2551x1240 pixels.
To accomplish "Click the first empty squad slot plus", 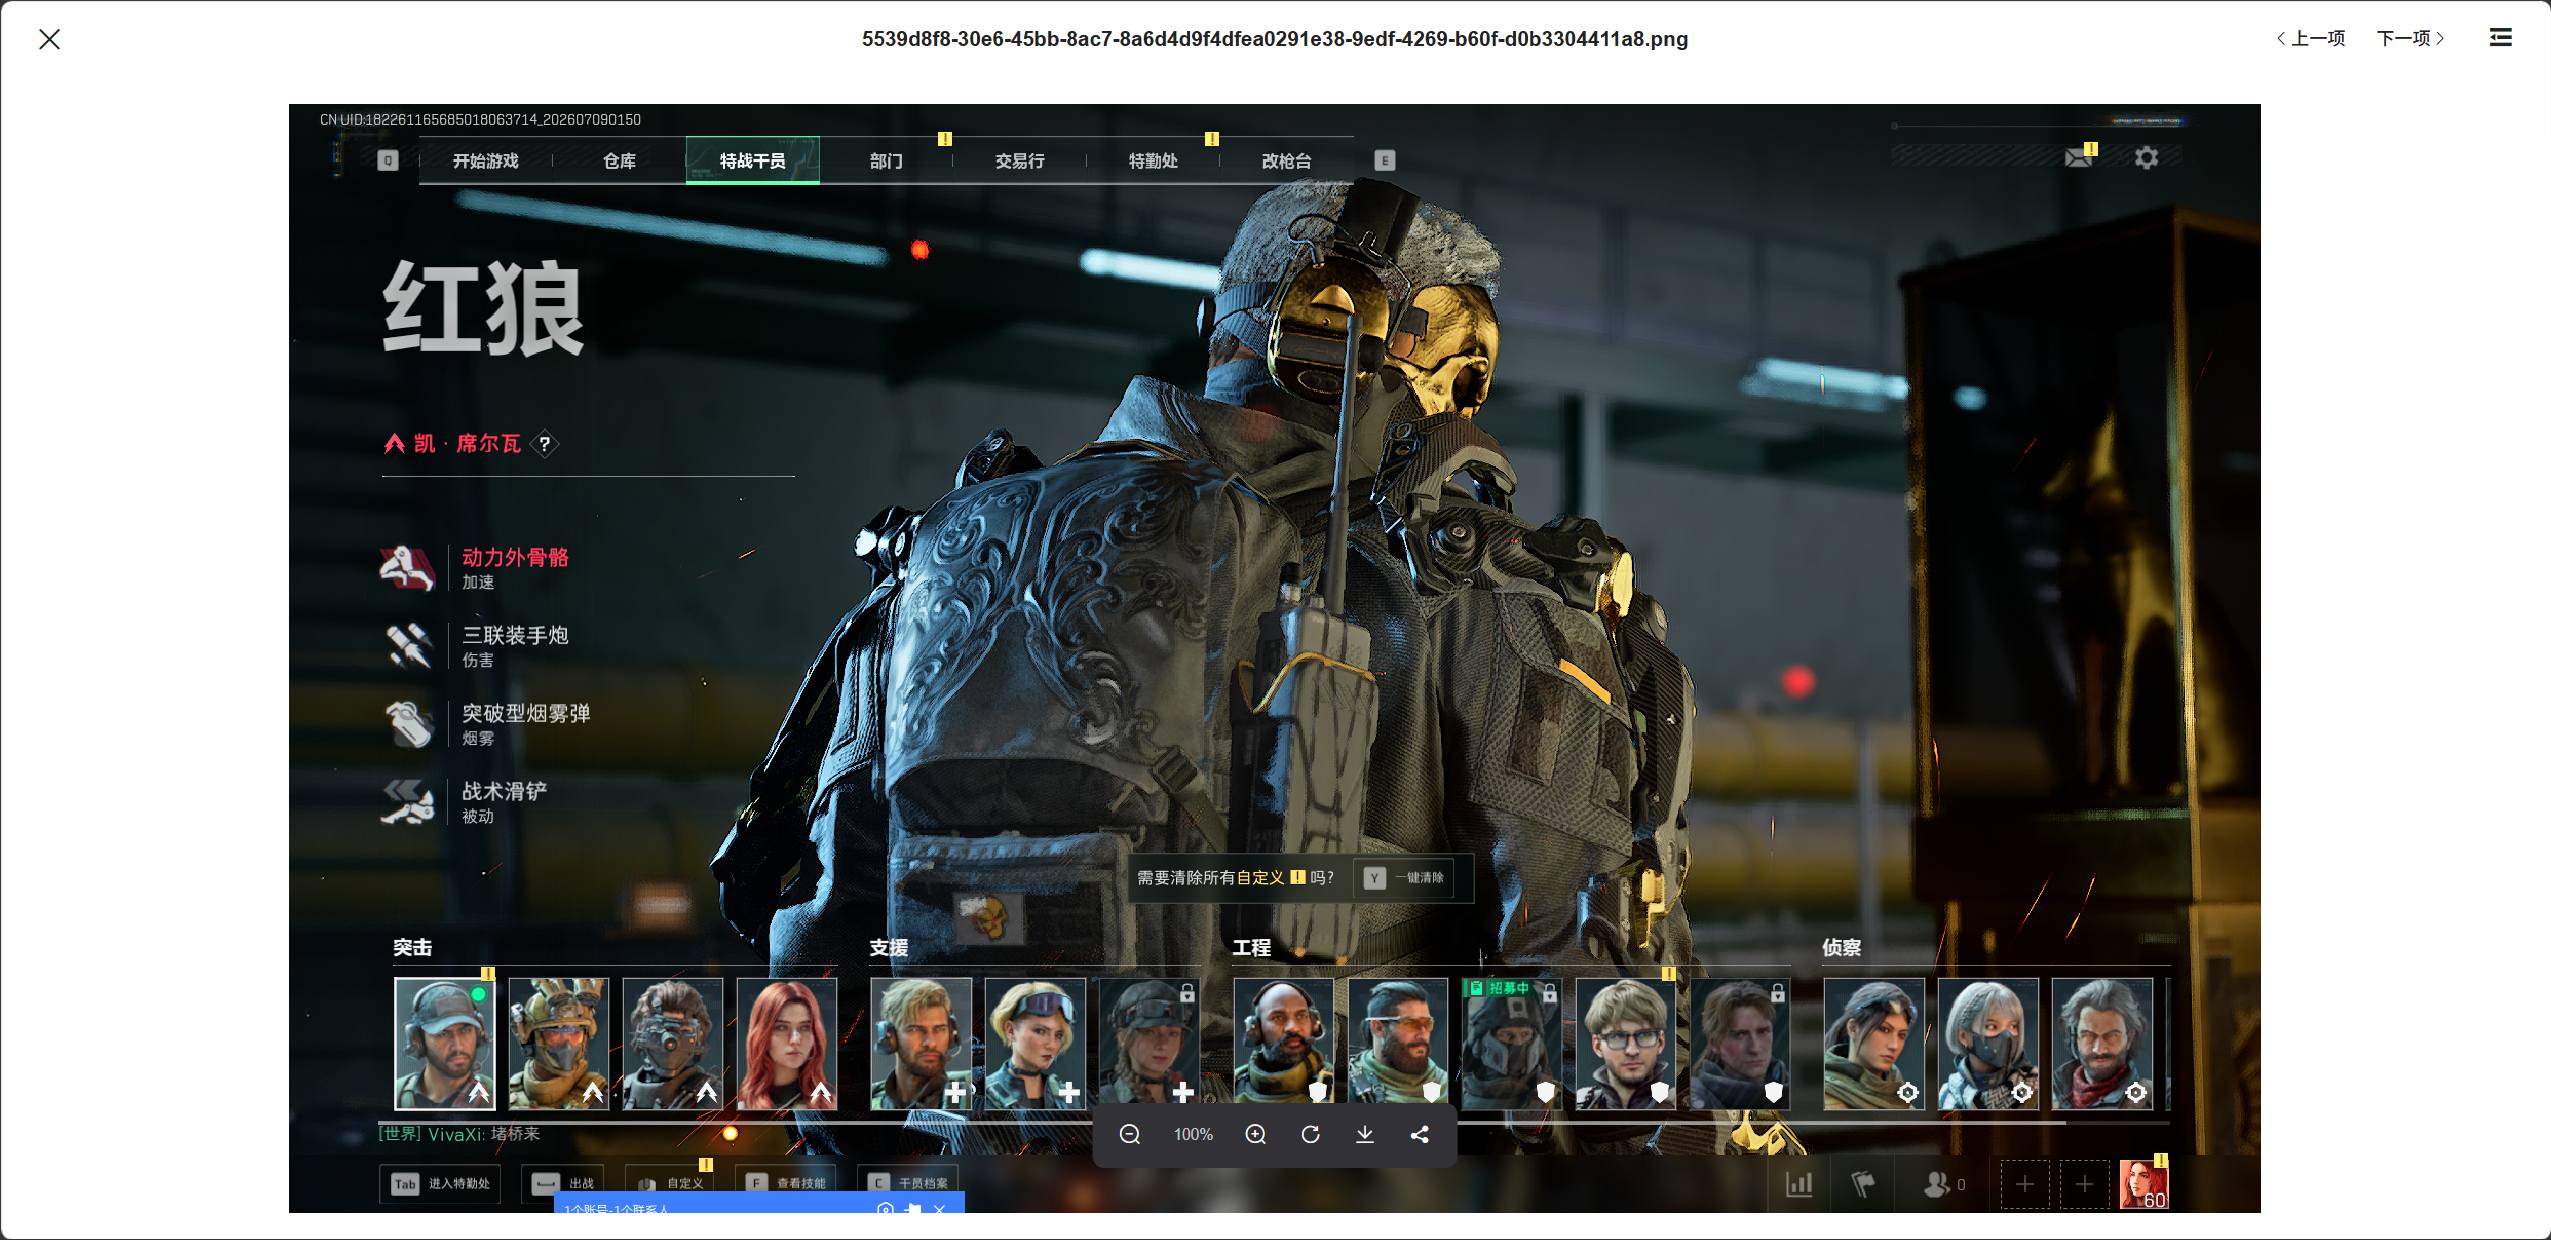I will click(x=2025, y=1185).
